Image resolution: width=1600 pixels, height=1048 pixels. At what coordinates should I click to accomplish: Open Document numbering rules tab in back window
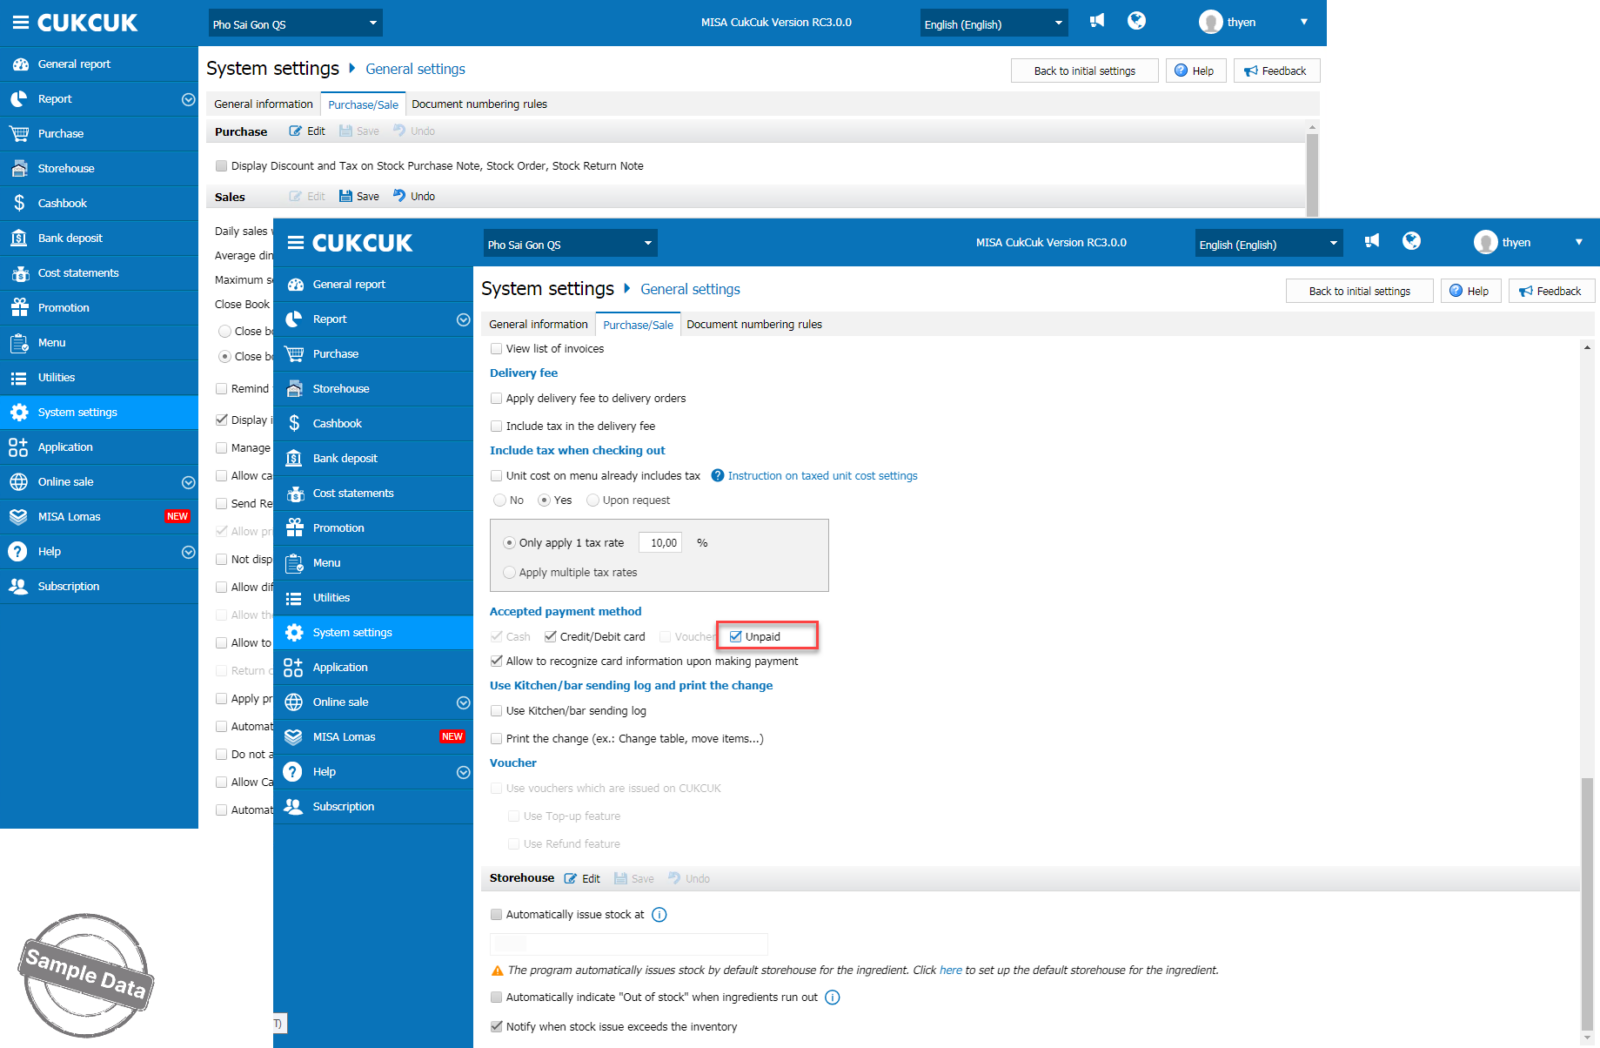[x=479, y=104]
